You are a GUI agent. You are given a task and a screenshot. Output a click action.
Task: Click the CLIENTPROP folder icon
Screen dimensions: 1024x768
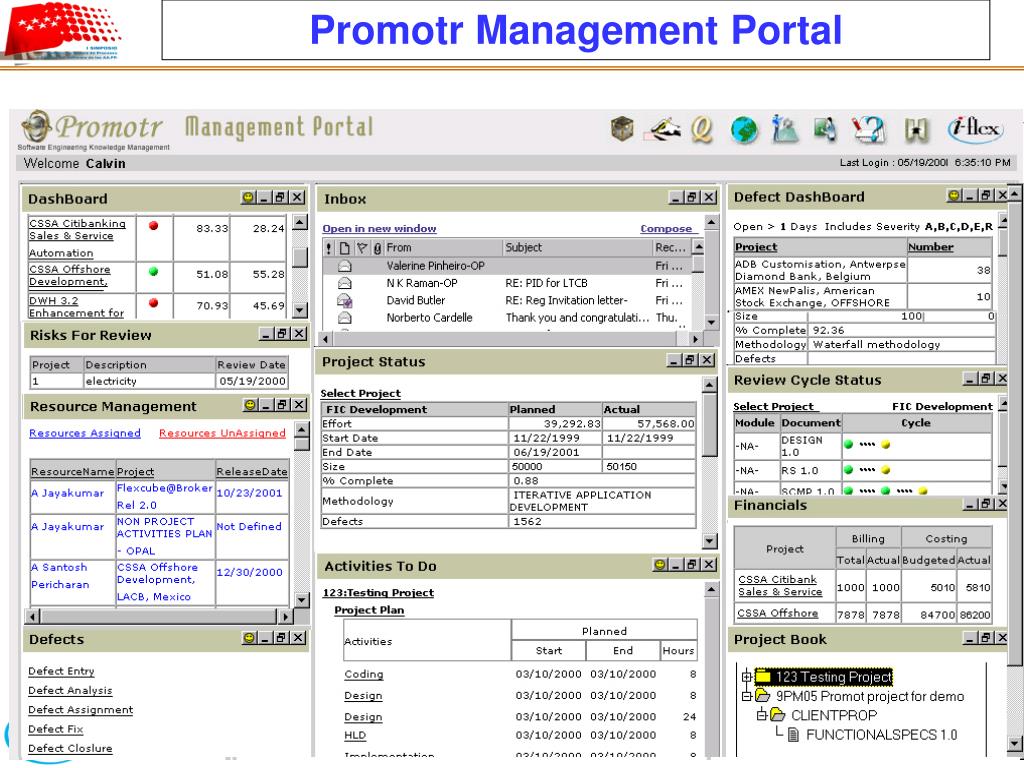tap(777, 715)
